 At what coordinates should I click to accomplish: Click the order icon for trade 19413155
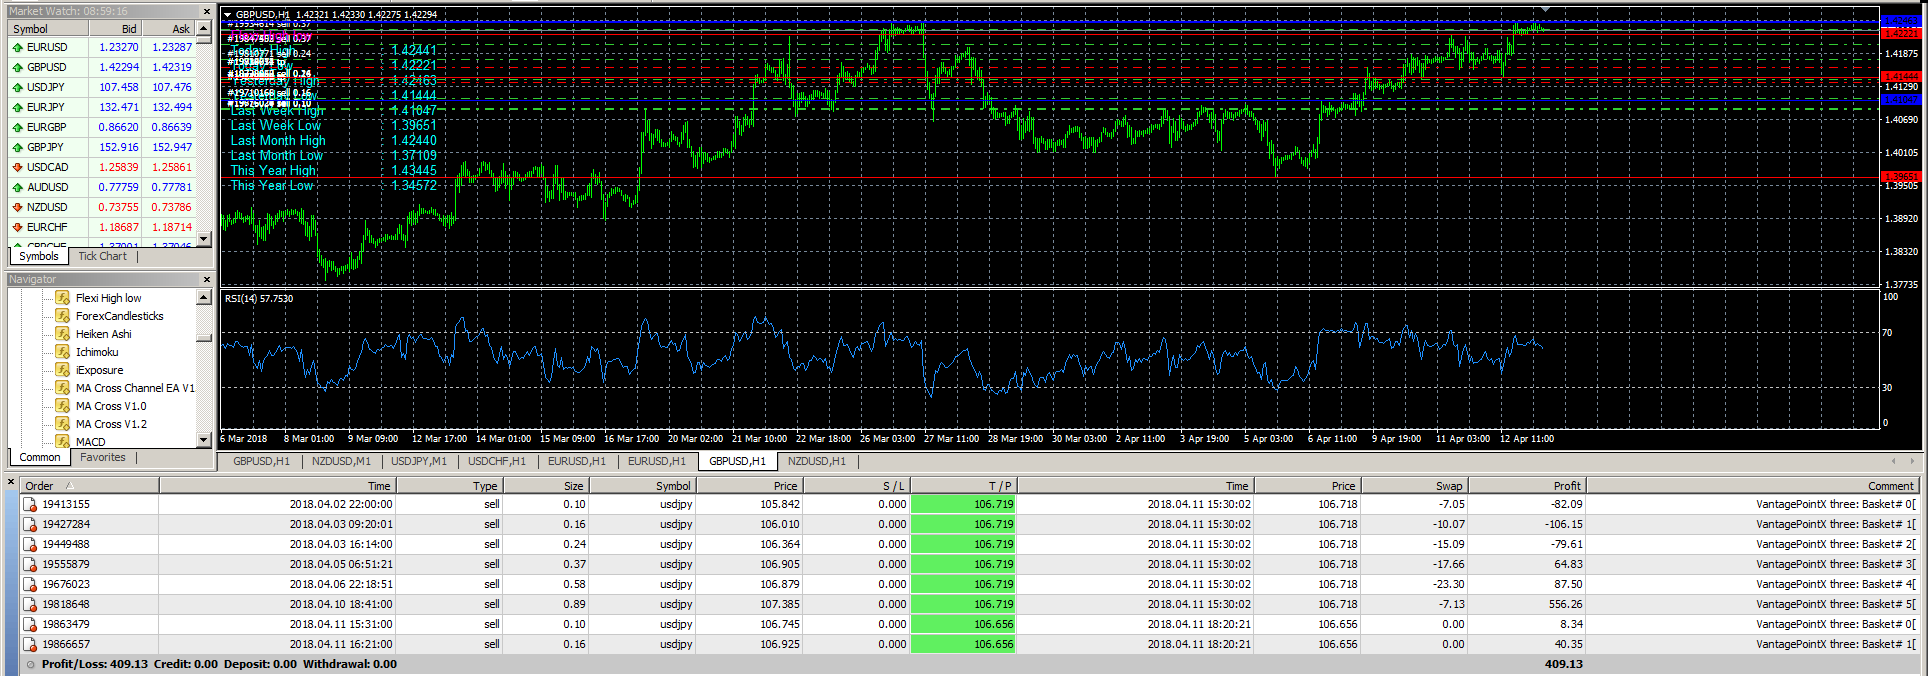tap(30, 505)
